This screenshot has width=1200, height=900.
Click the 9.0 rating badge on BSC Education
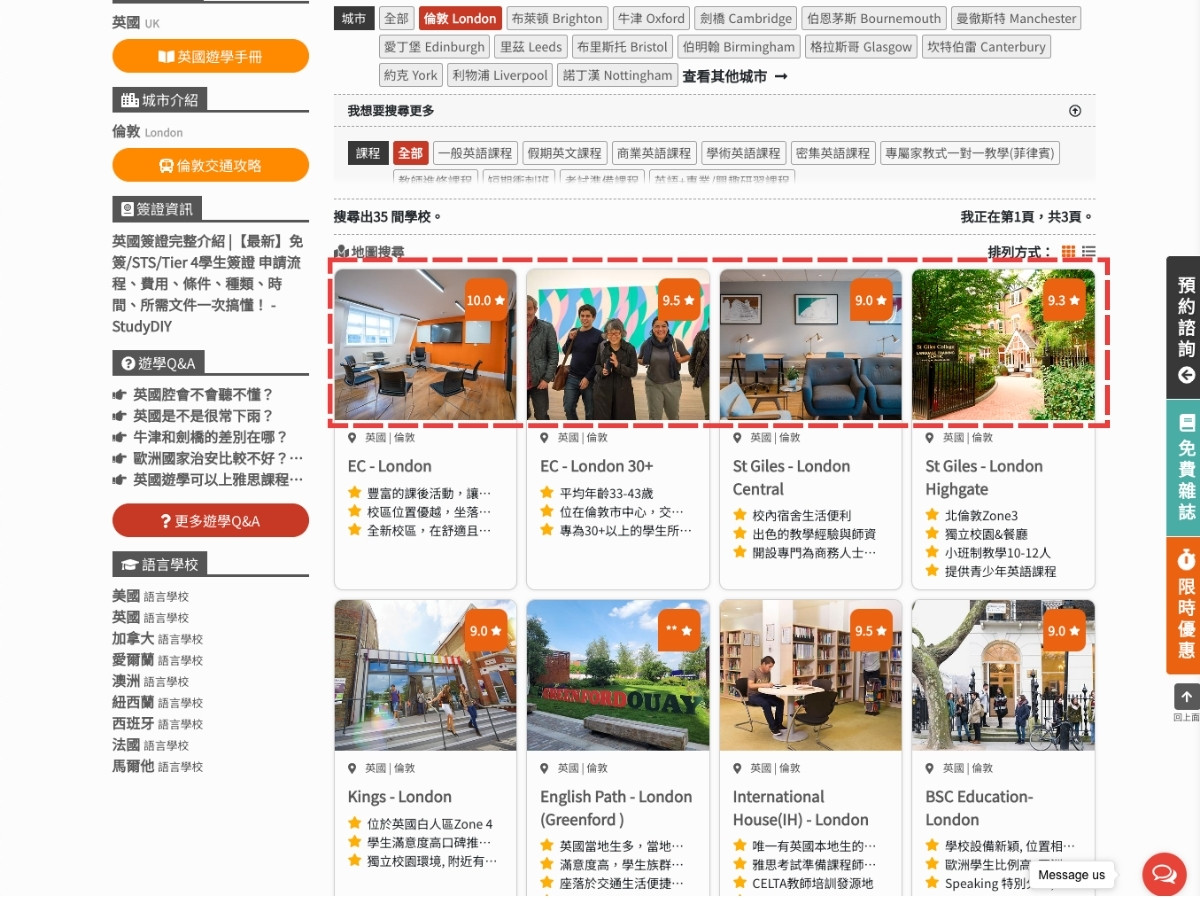1063,631
